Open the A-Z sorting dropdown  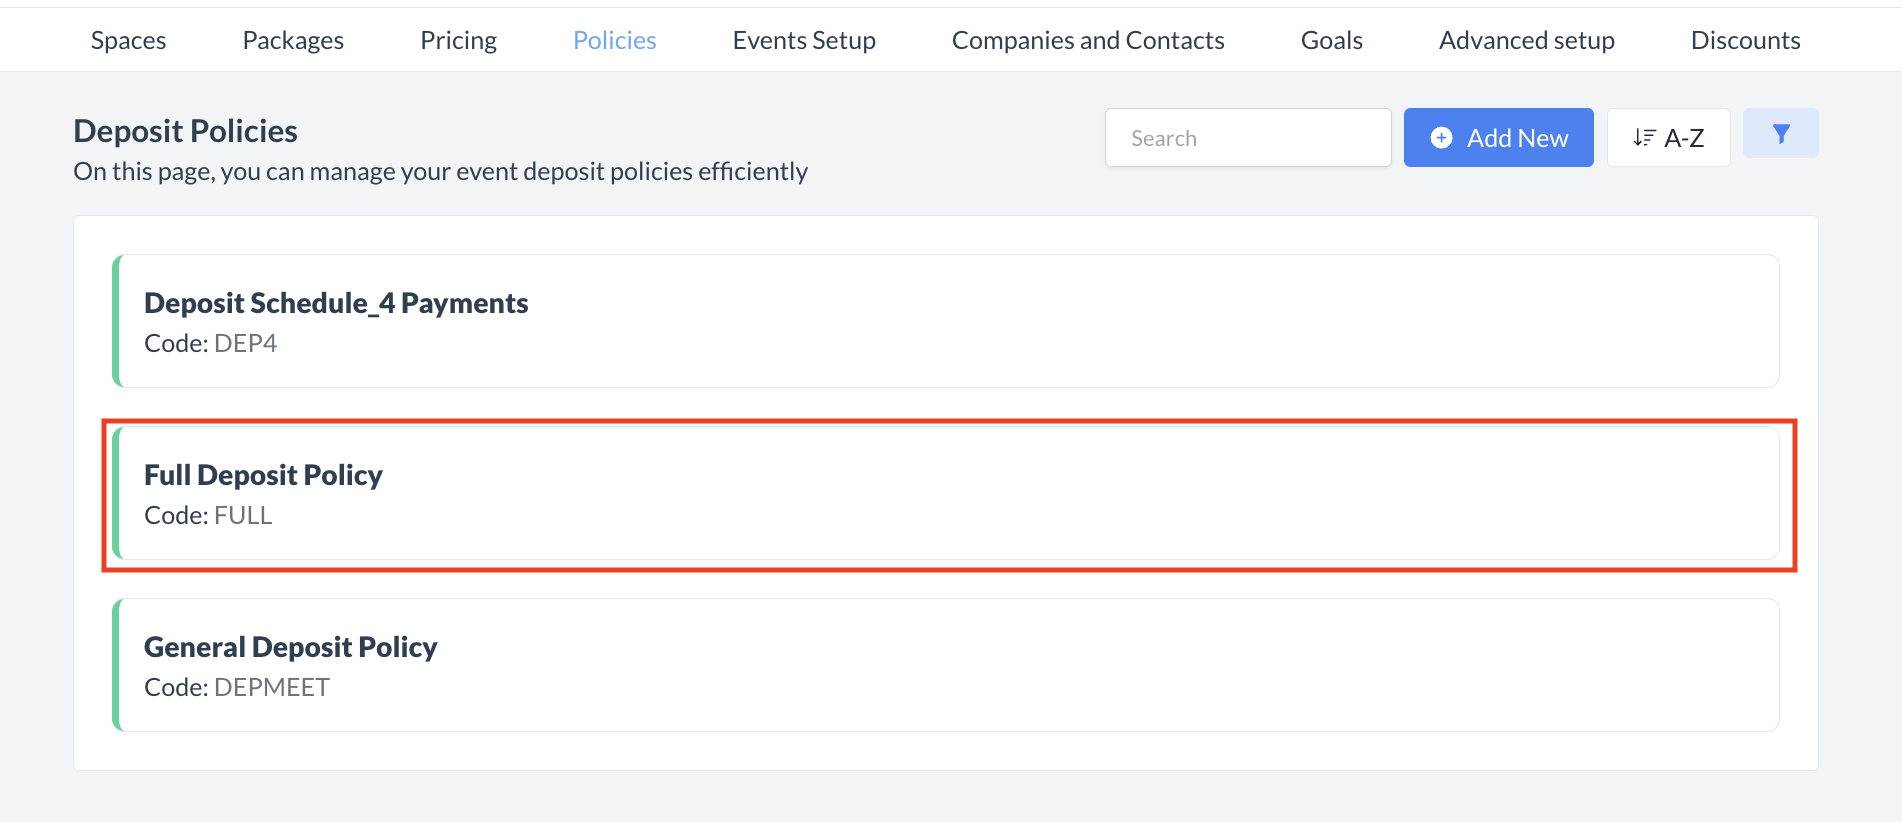1668,137
